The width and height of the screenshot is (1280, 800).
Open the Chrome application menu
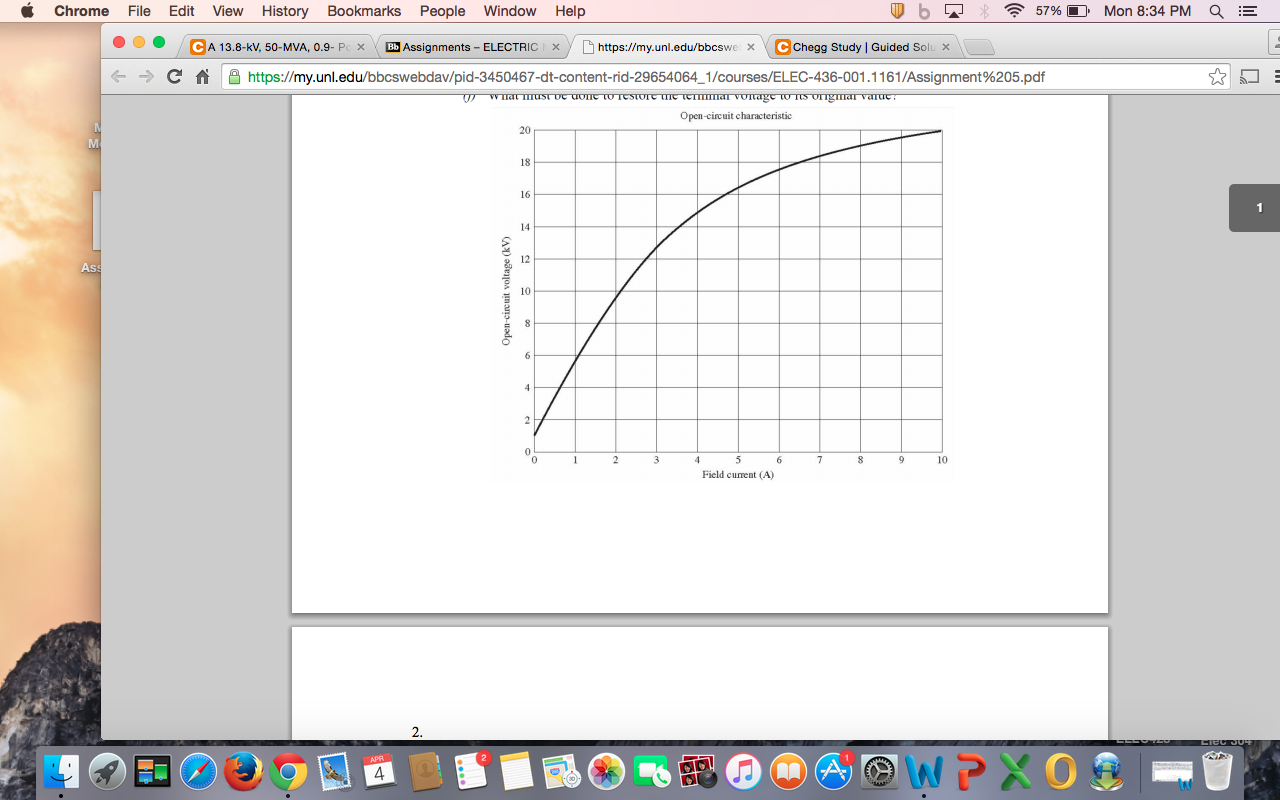pos(82,11)
